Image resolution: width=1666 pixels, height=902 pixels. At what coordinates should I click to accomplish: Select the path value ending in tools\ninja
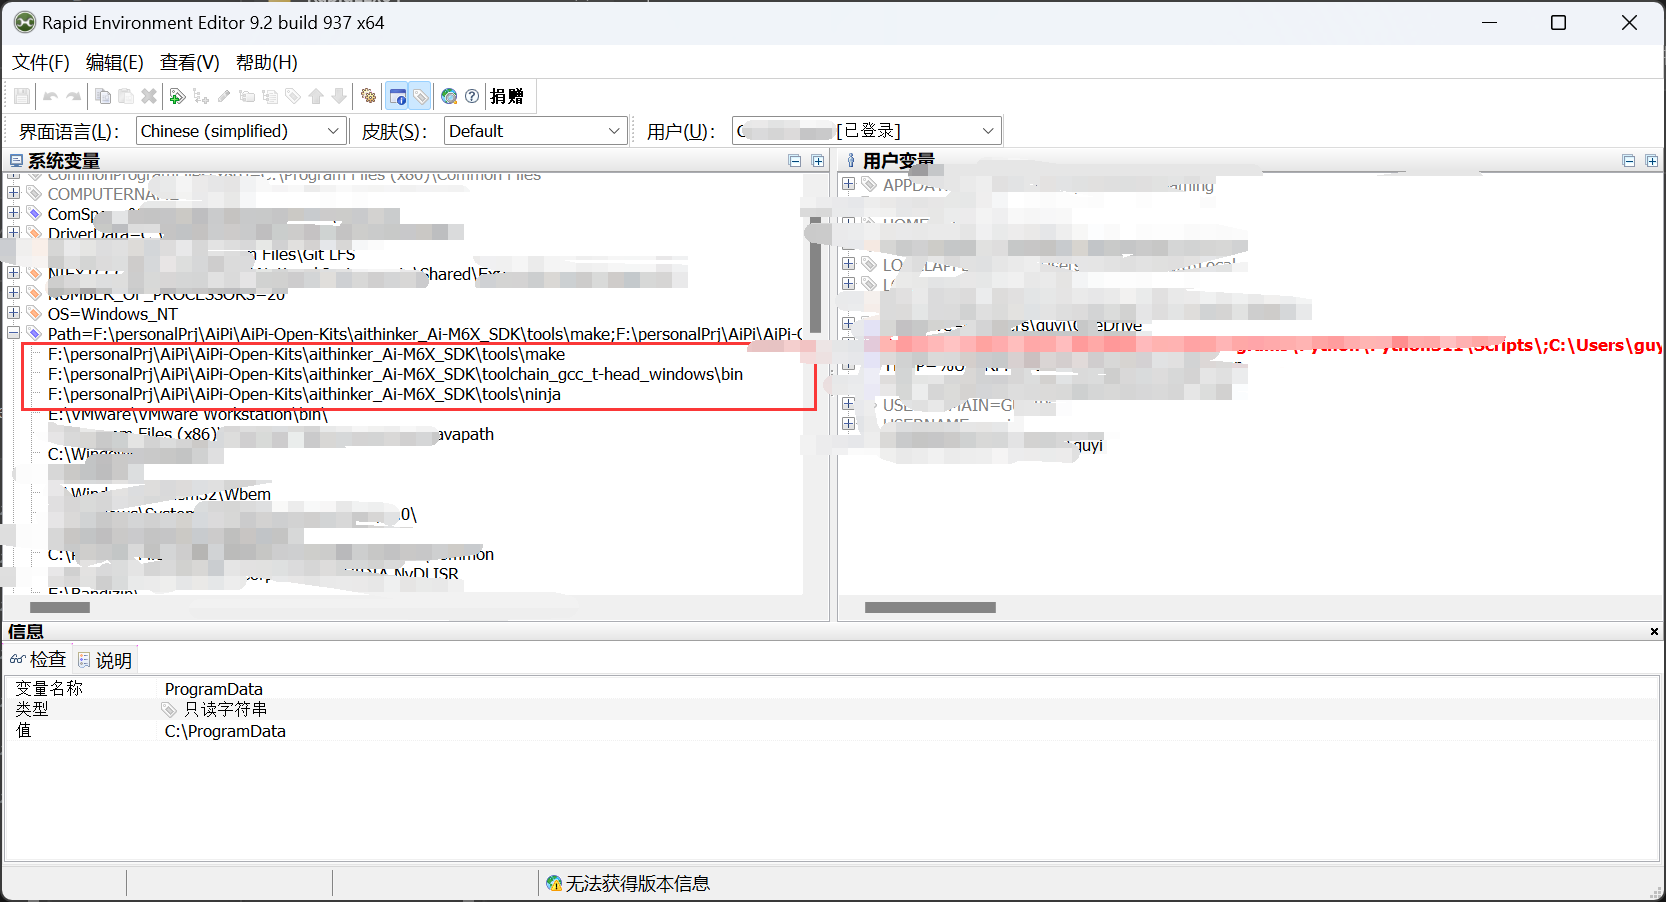(x=304, y=394)
